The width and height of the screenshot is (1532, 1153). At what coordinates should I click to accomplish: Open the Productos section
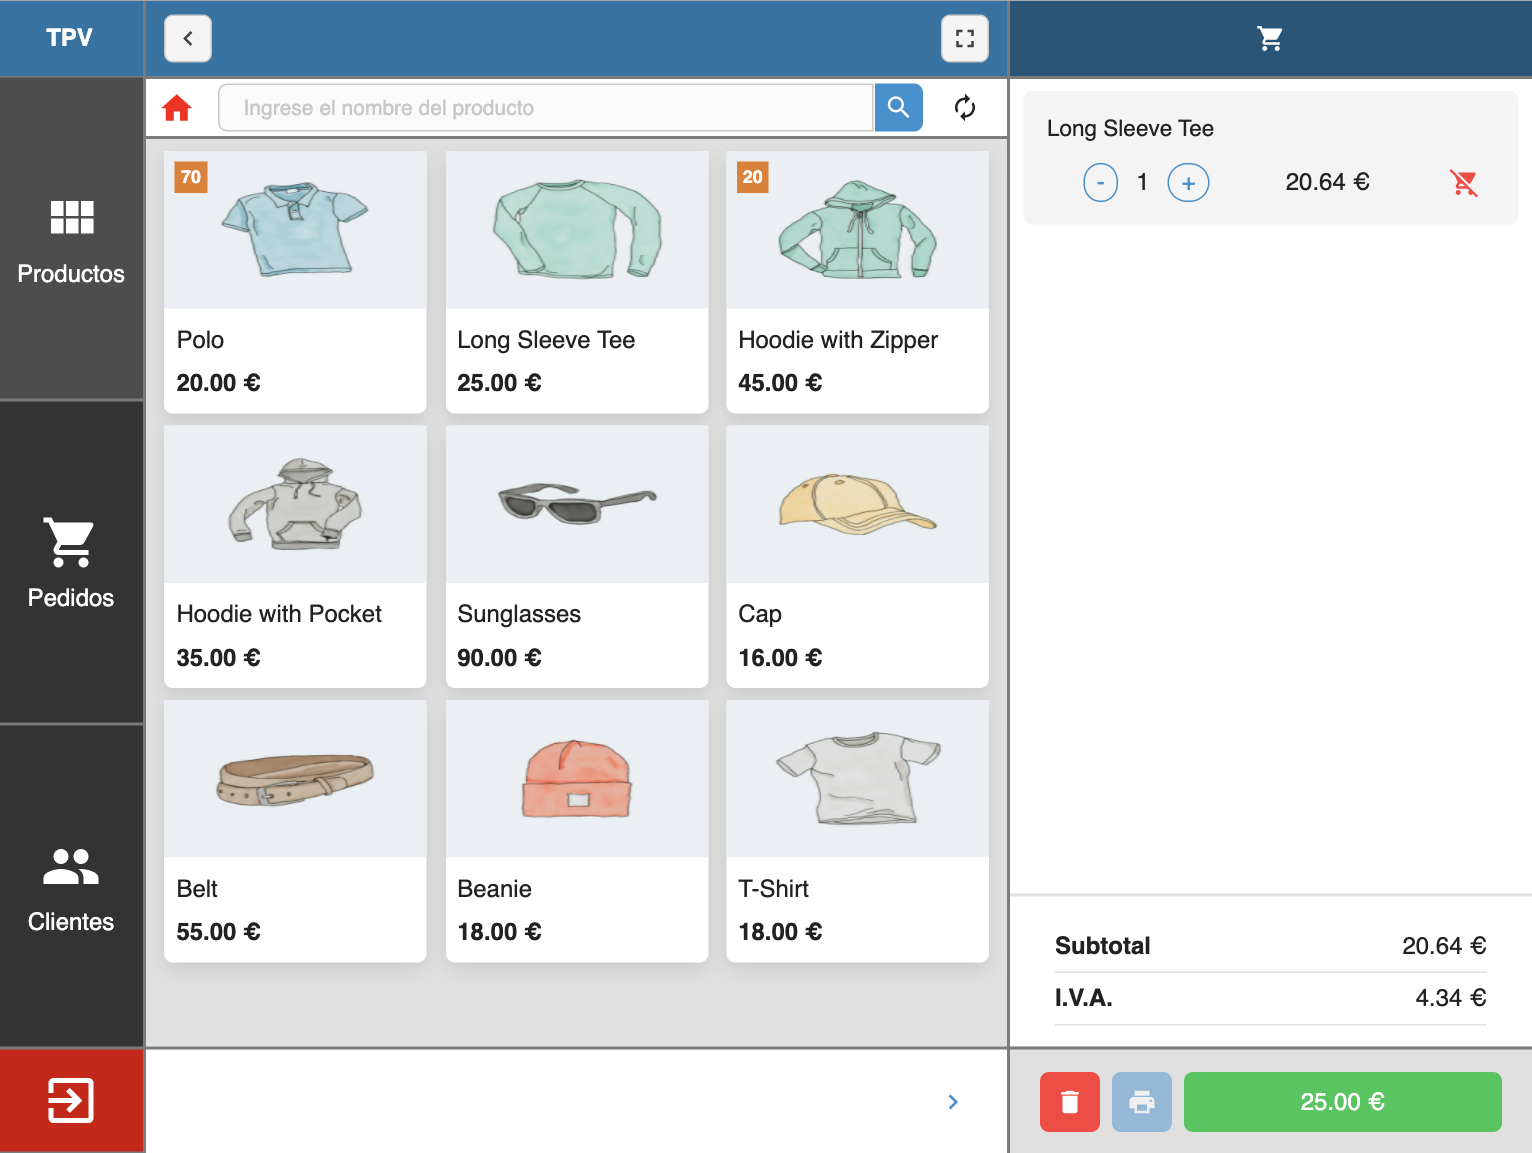[x=71, y=240]
